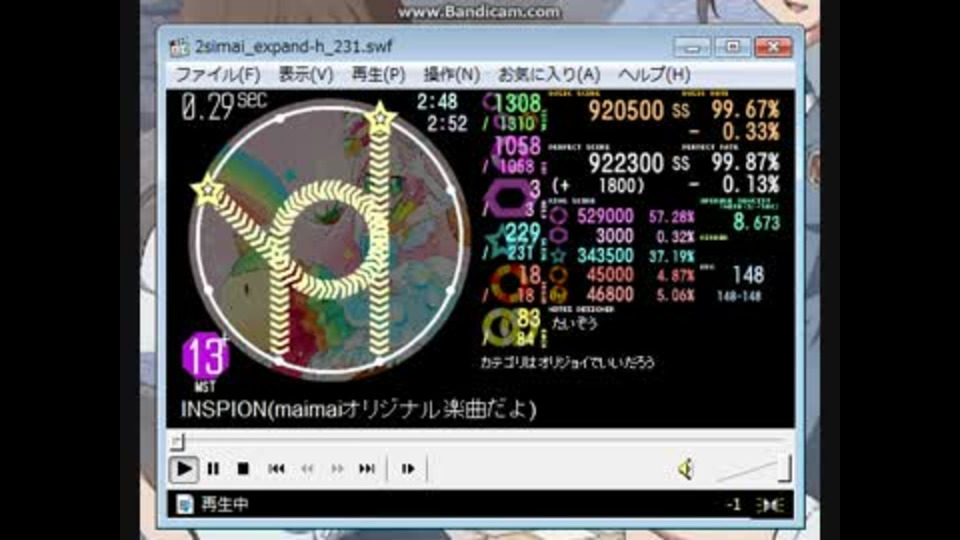
Task: Click the -1 value in status bar
Action: coord(733,504)
